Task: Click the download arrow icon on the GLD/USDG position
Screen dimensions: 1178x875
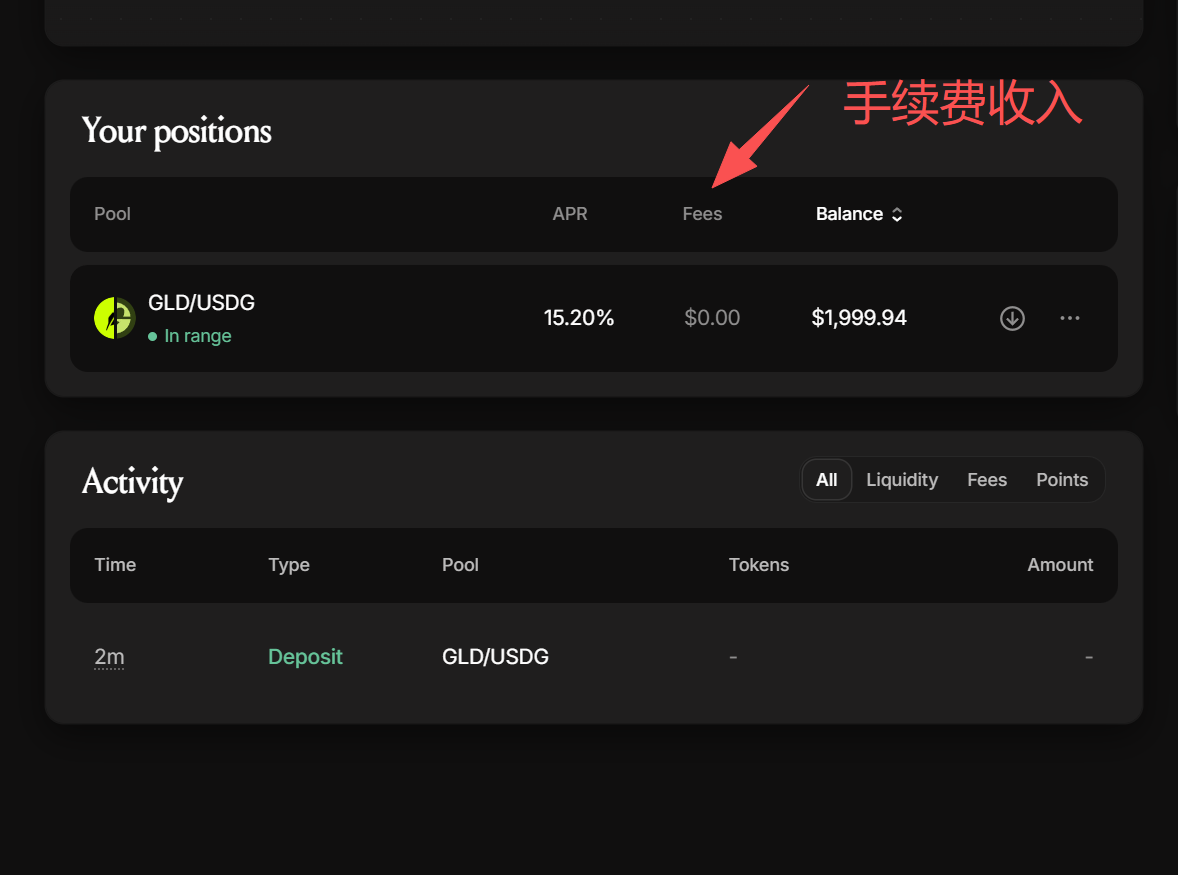Action: tap(1012, 318)
